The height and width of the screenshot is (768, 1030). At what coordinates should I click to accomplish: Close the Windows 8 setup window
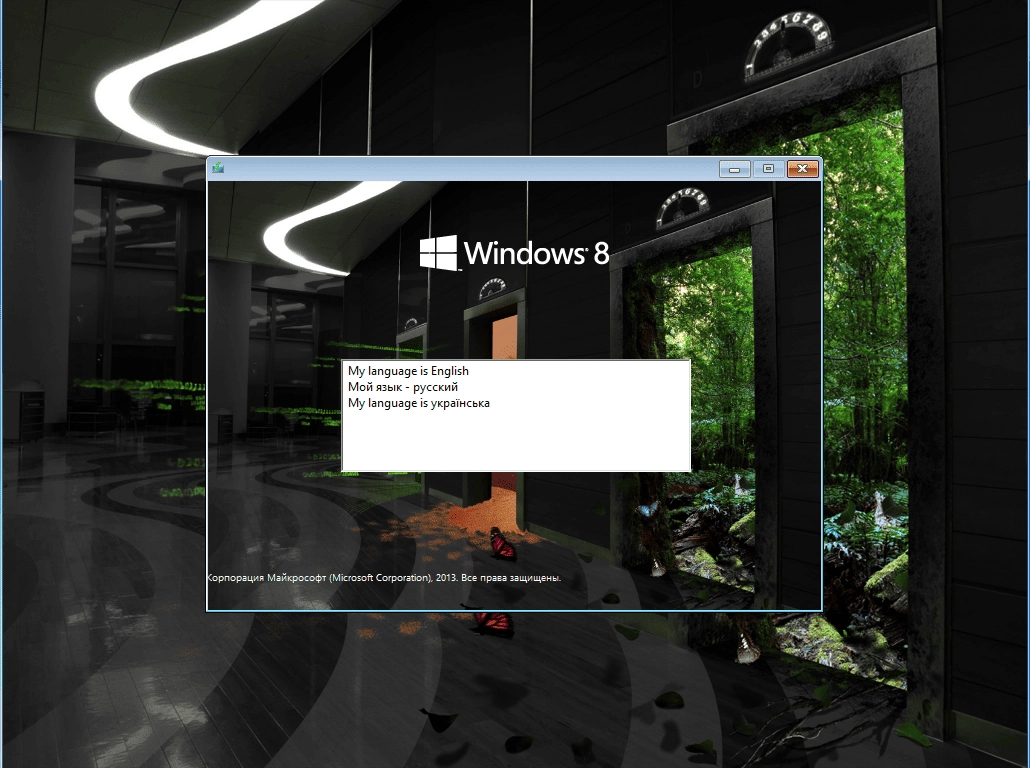pos(802,169)
